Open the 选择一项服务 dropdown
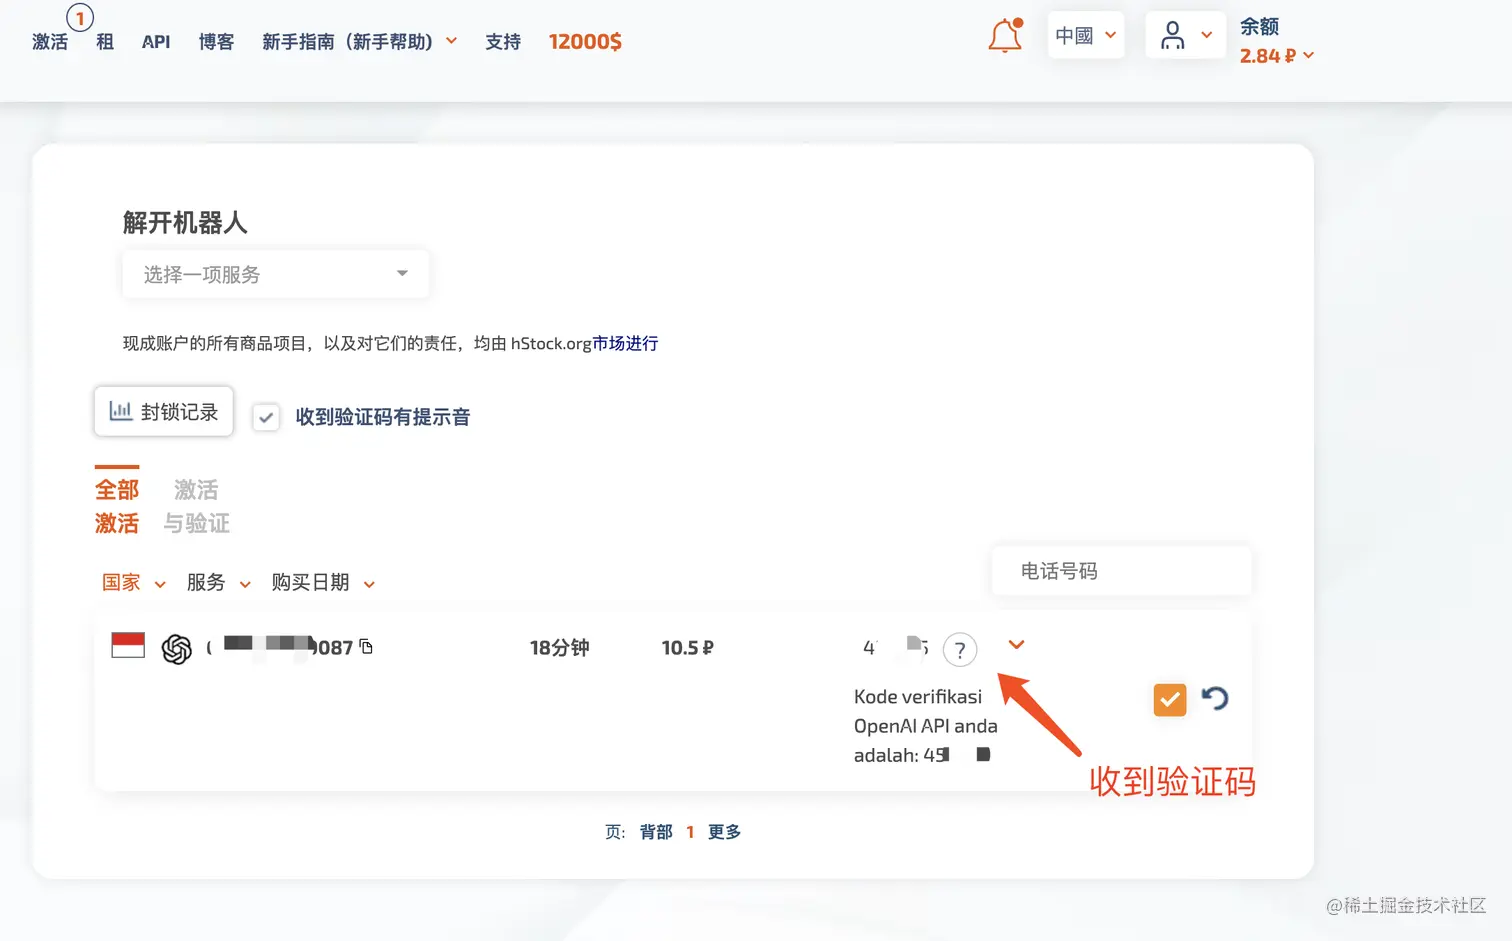 tap(275, 274)
